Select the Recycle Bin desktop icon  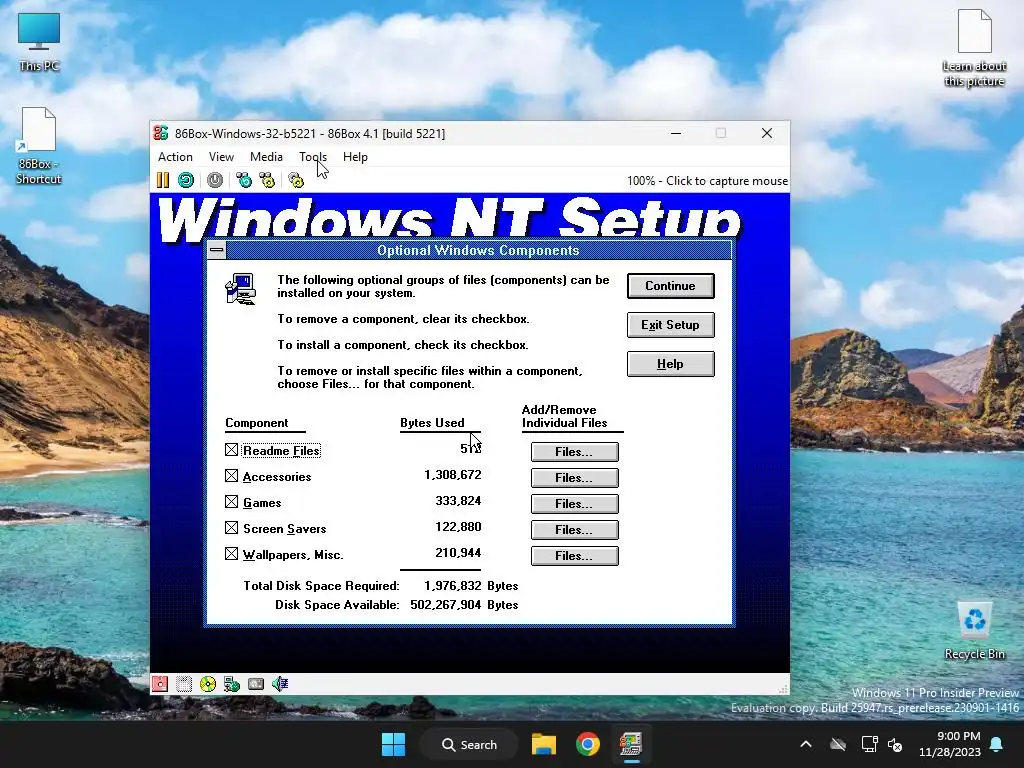click(x=974, y=631)
